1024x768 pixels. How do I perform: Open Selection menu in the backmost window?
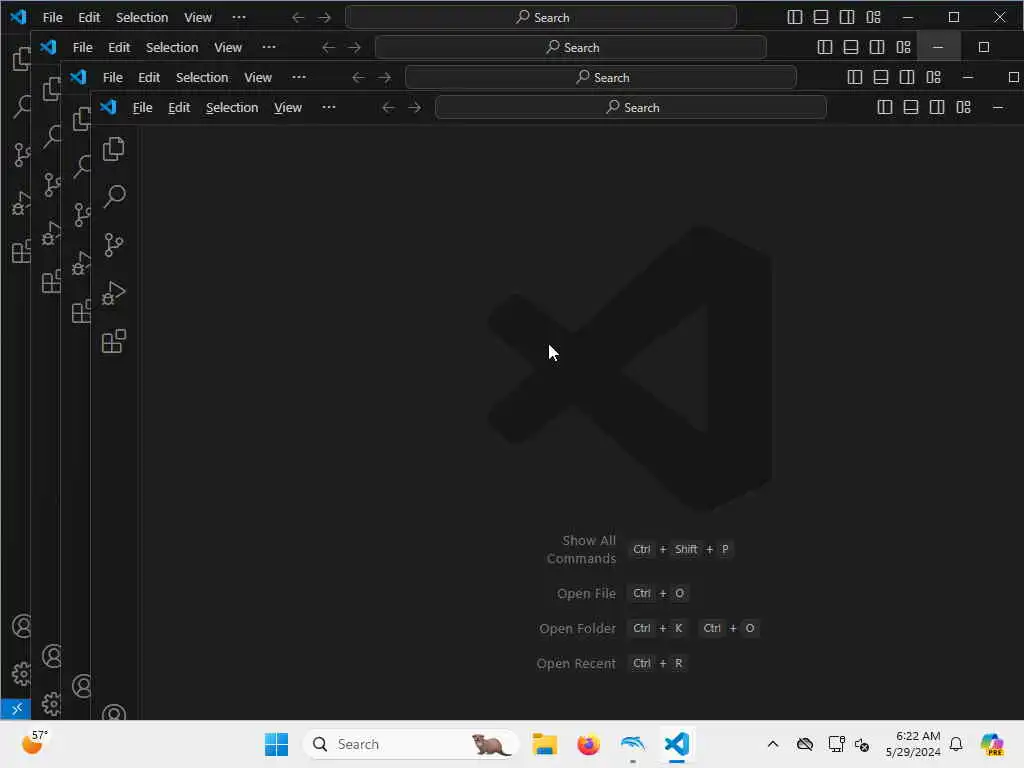(142, 17)
